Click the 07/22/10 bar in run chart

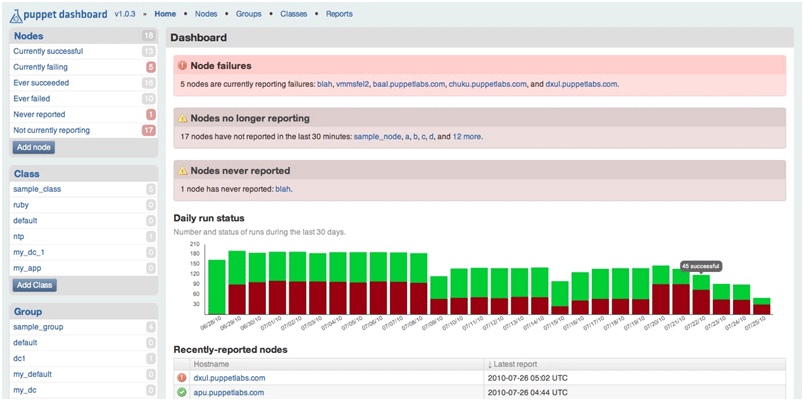pos(701,295)
